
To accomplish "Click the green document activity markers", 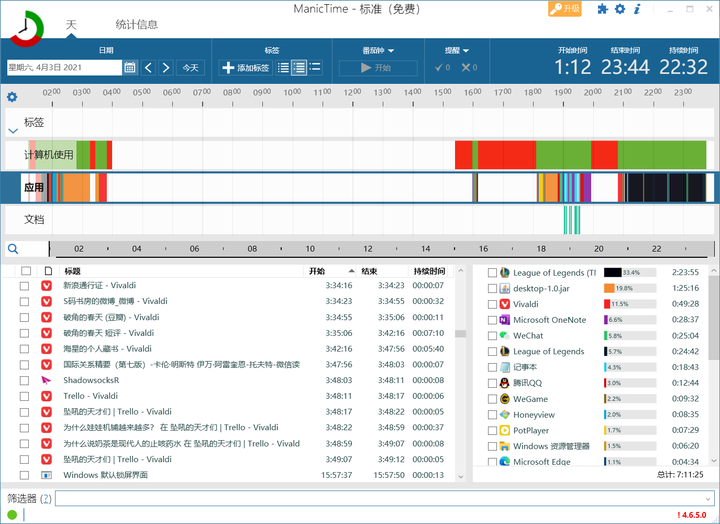I will (572, 220).
